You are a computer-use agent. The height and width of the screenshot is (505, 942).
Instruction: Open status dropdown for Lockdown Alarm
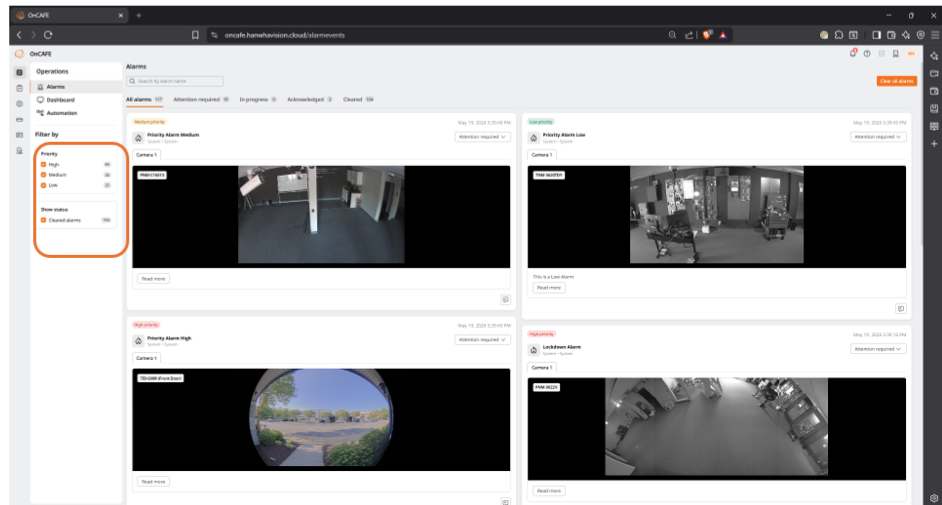878,349
